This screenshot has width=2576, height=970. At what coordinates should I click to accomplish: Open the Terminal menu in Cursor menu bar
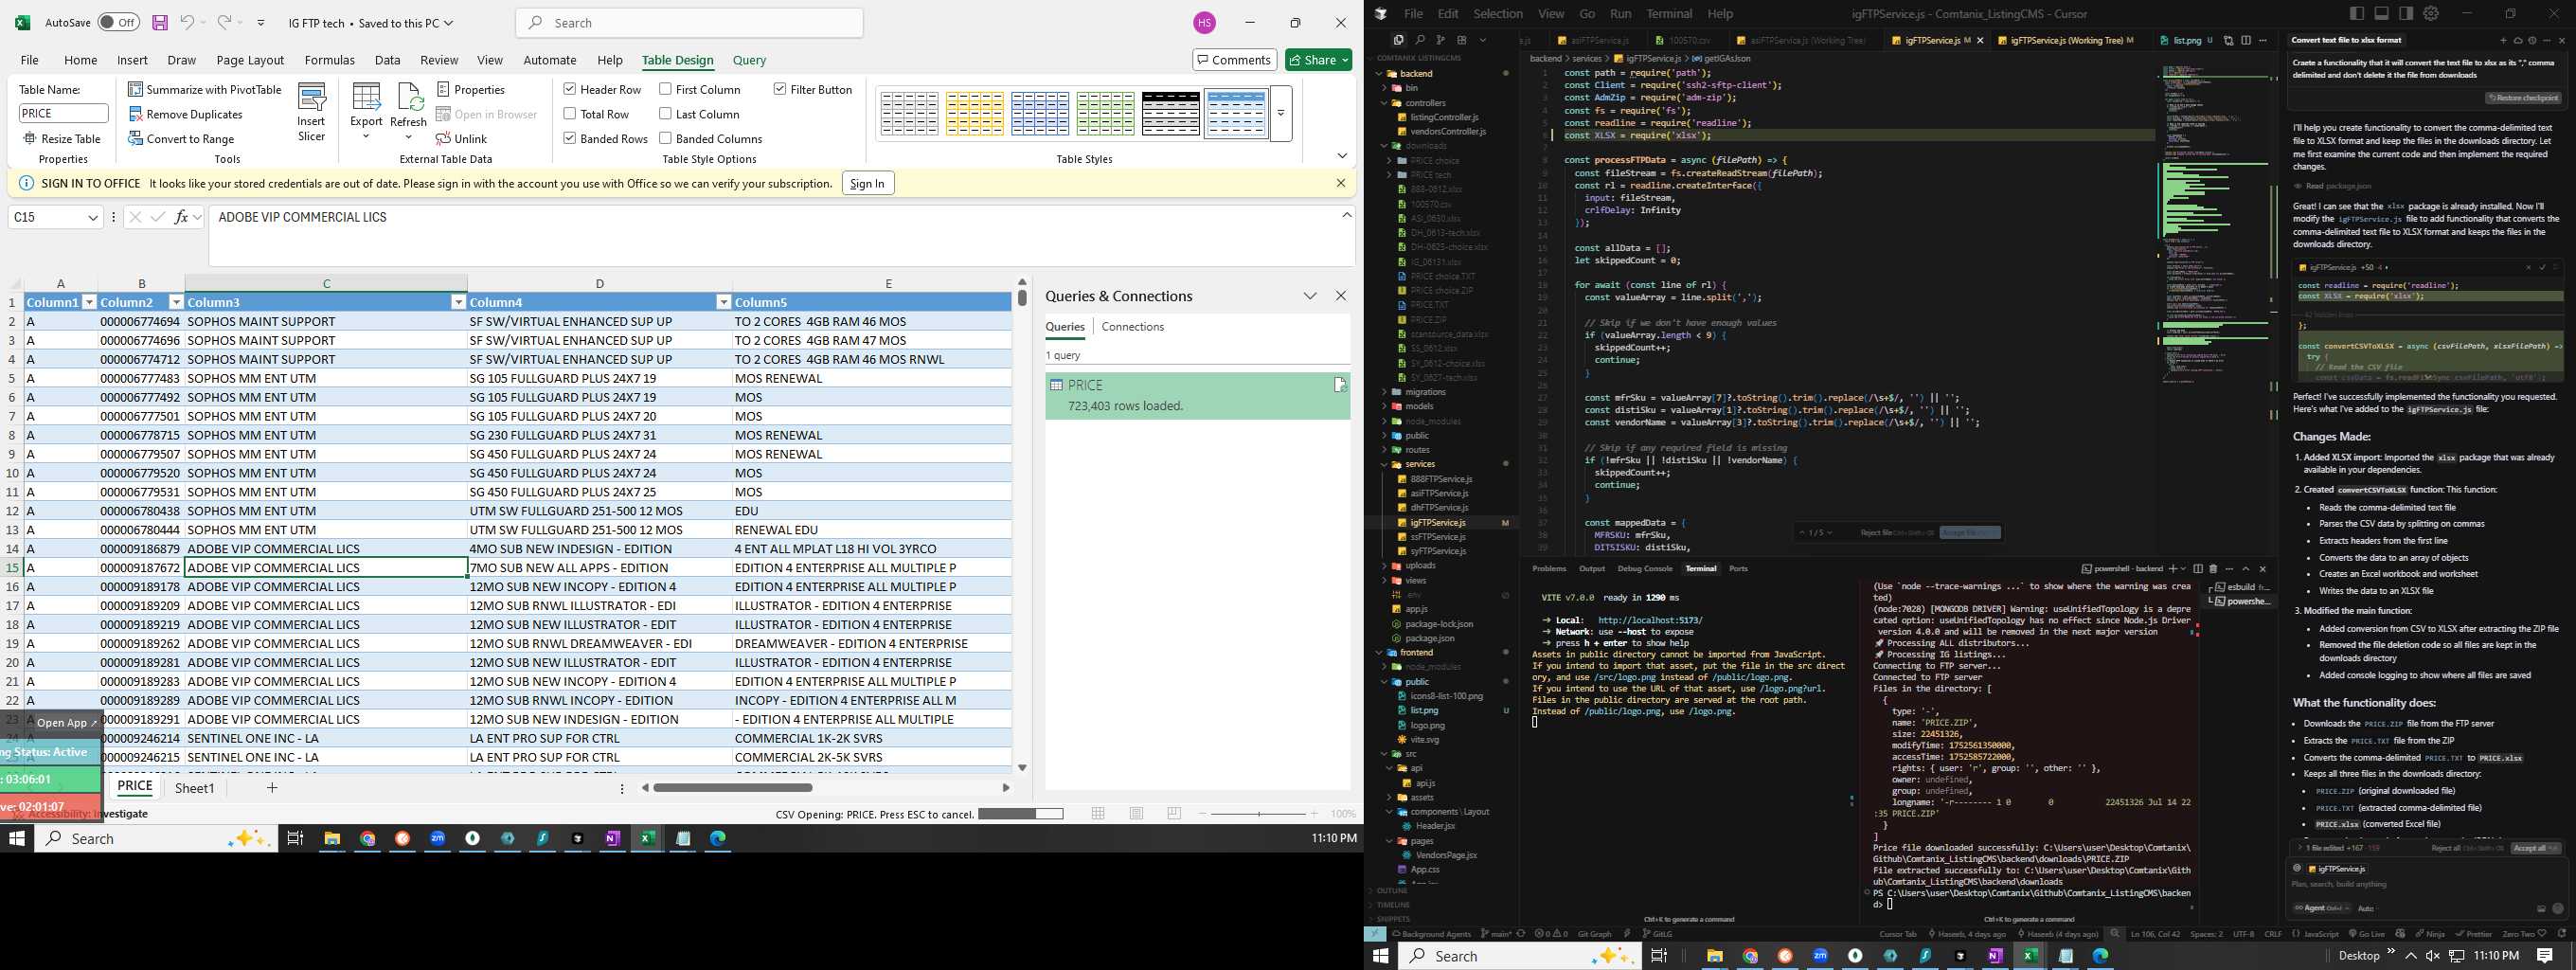pyautogui.click(x=1669, y=13)
